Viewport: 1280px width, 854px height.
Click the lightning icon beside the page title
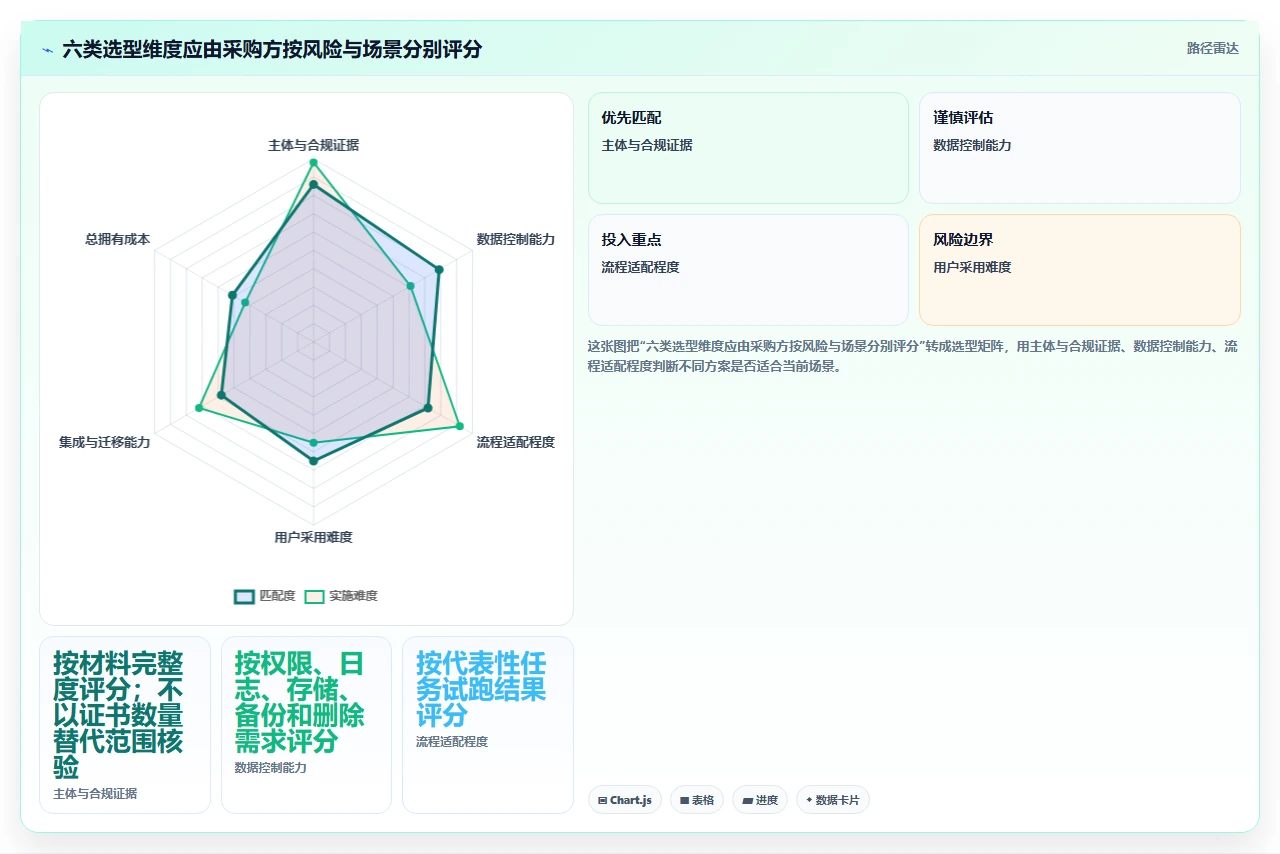click(47, 49)
